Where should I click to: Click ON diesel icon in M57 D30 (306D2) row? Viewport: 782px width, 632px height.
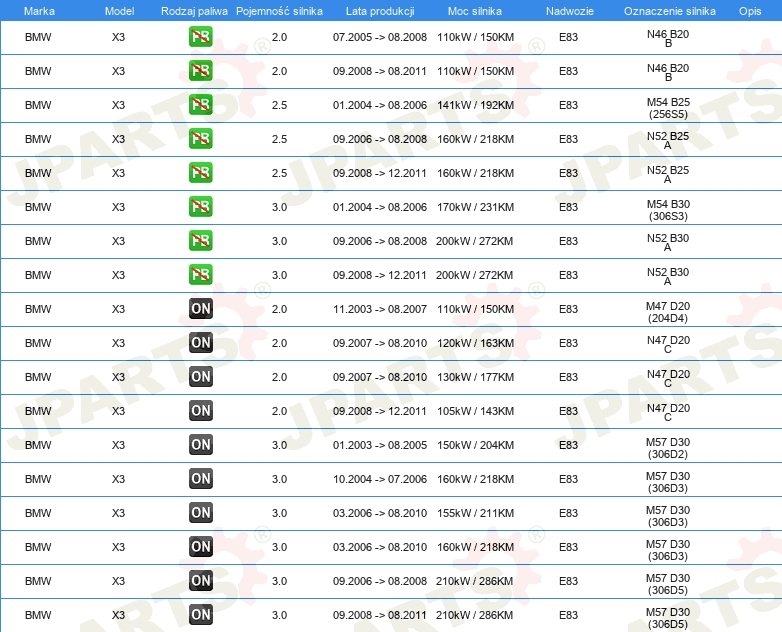(201, 444)
